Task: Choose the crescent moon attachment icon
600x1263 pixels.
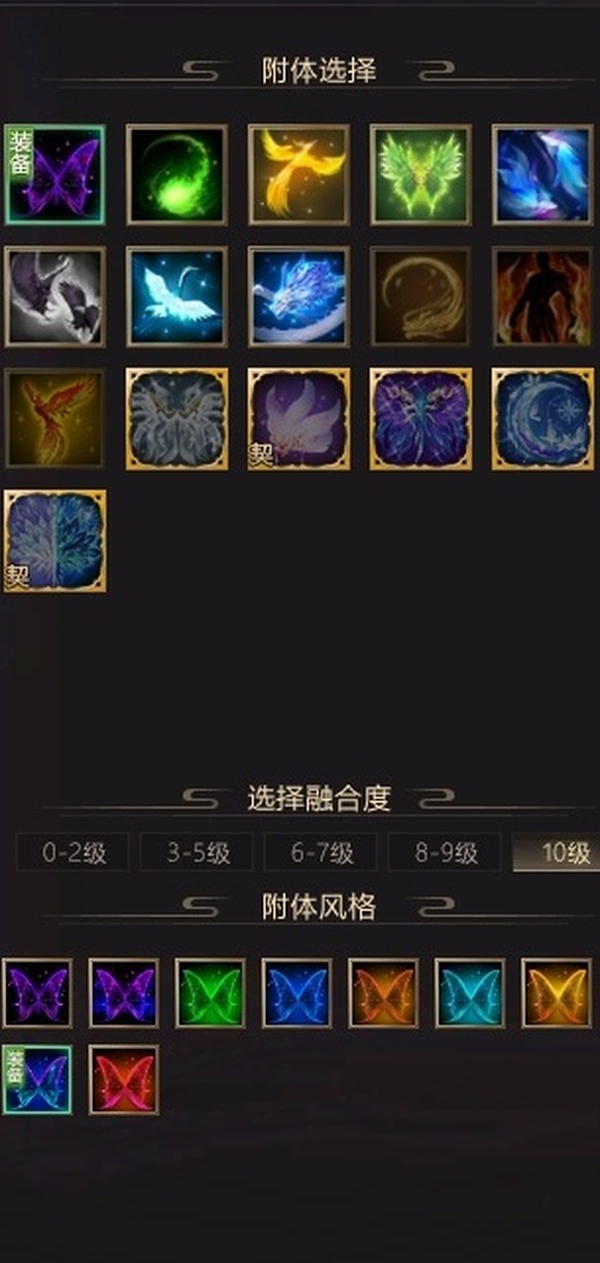Action: (543, 419)
